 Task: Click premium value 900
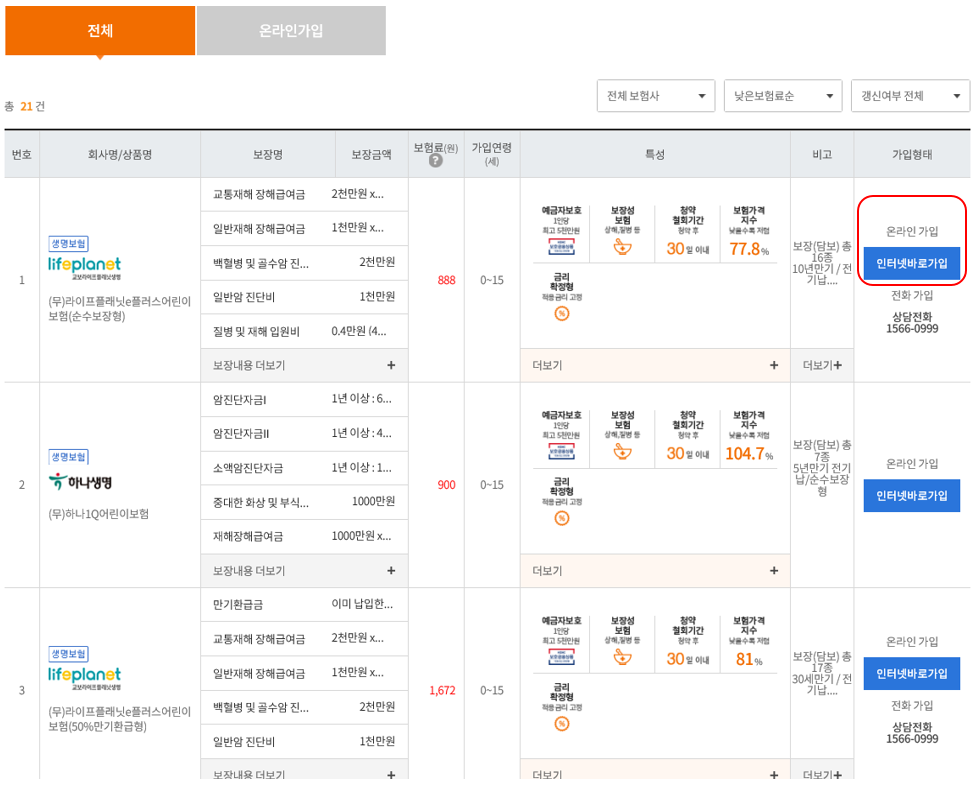pyautogui.click(x=446, y=485)
